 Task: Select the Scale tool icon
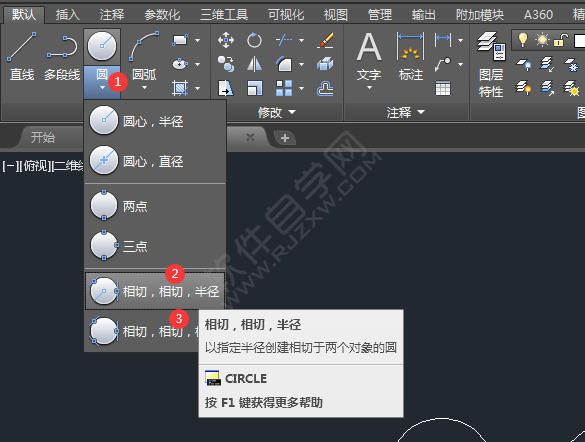tap(254, 89)
